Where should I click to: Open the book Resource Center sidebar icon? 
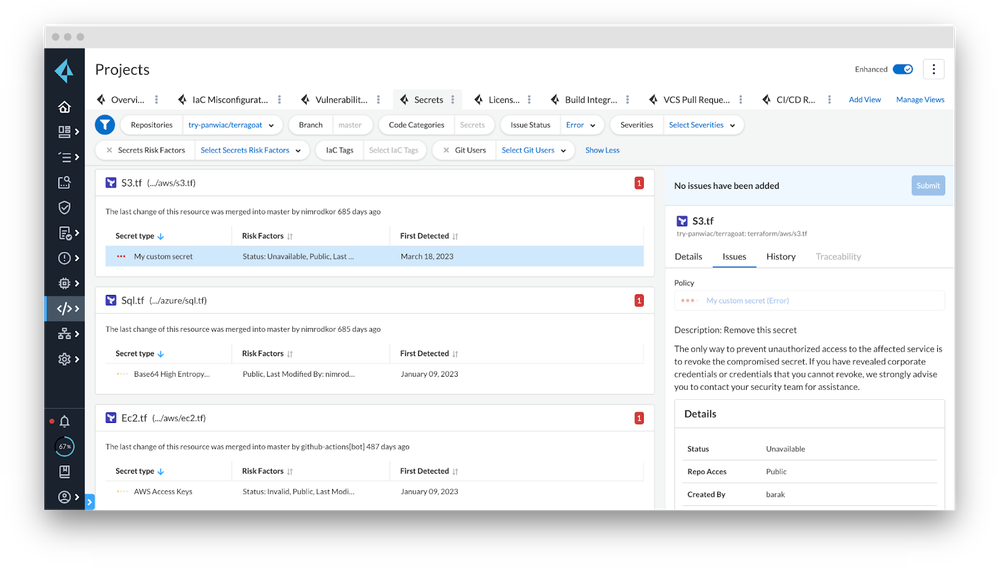(x=64, y=472)
